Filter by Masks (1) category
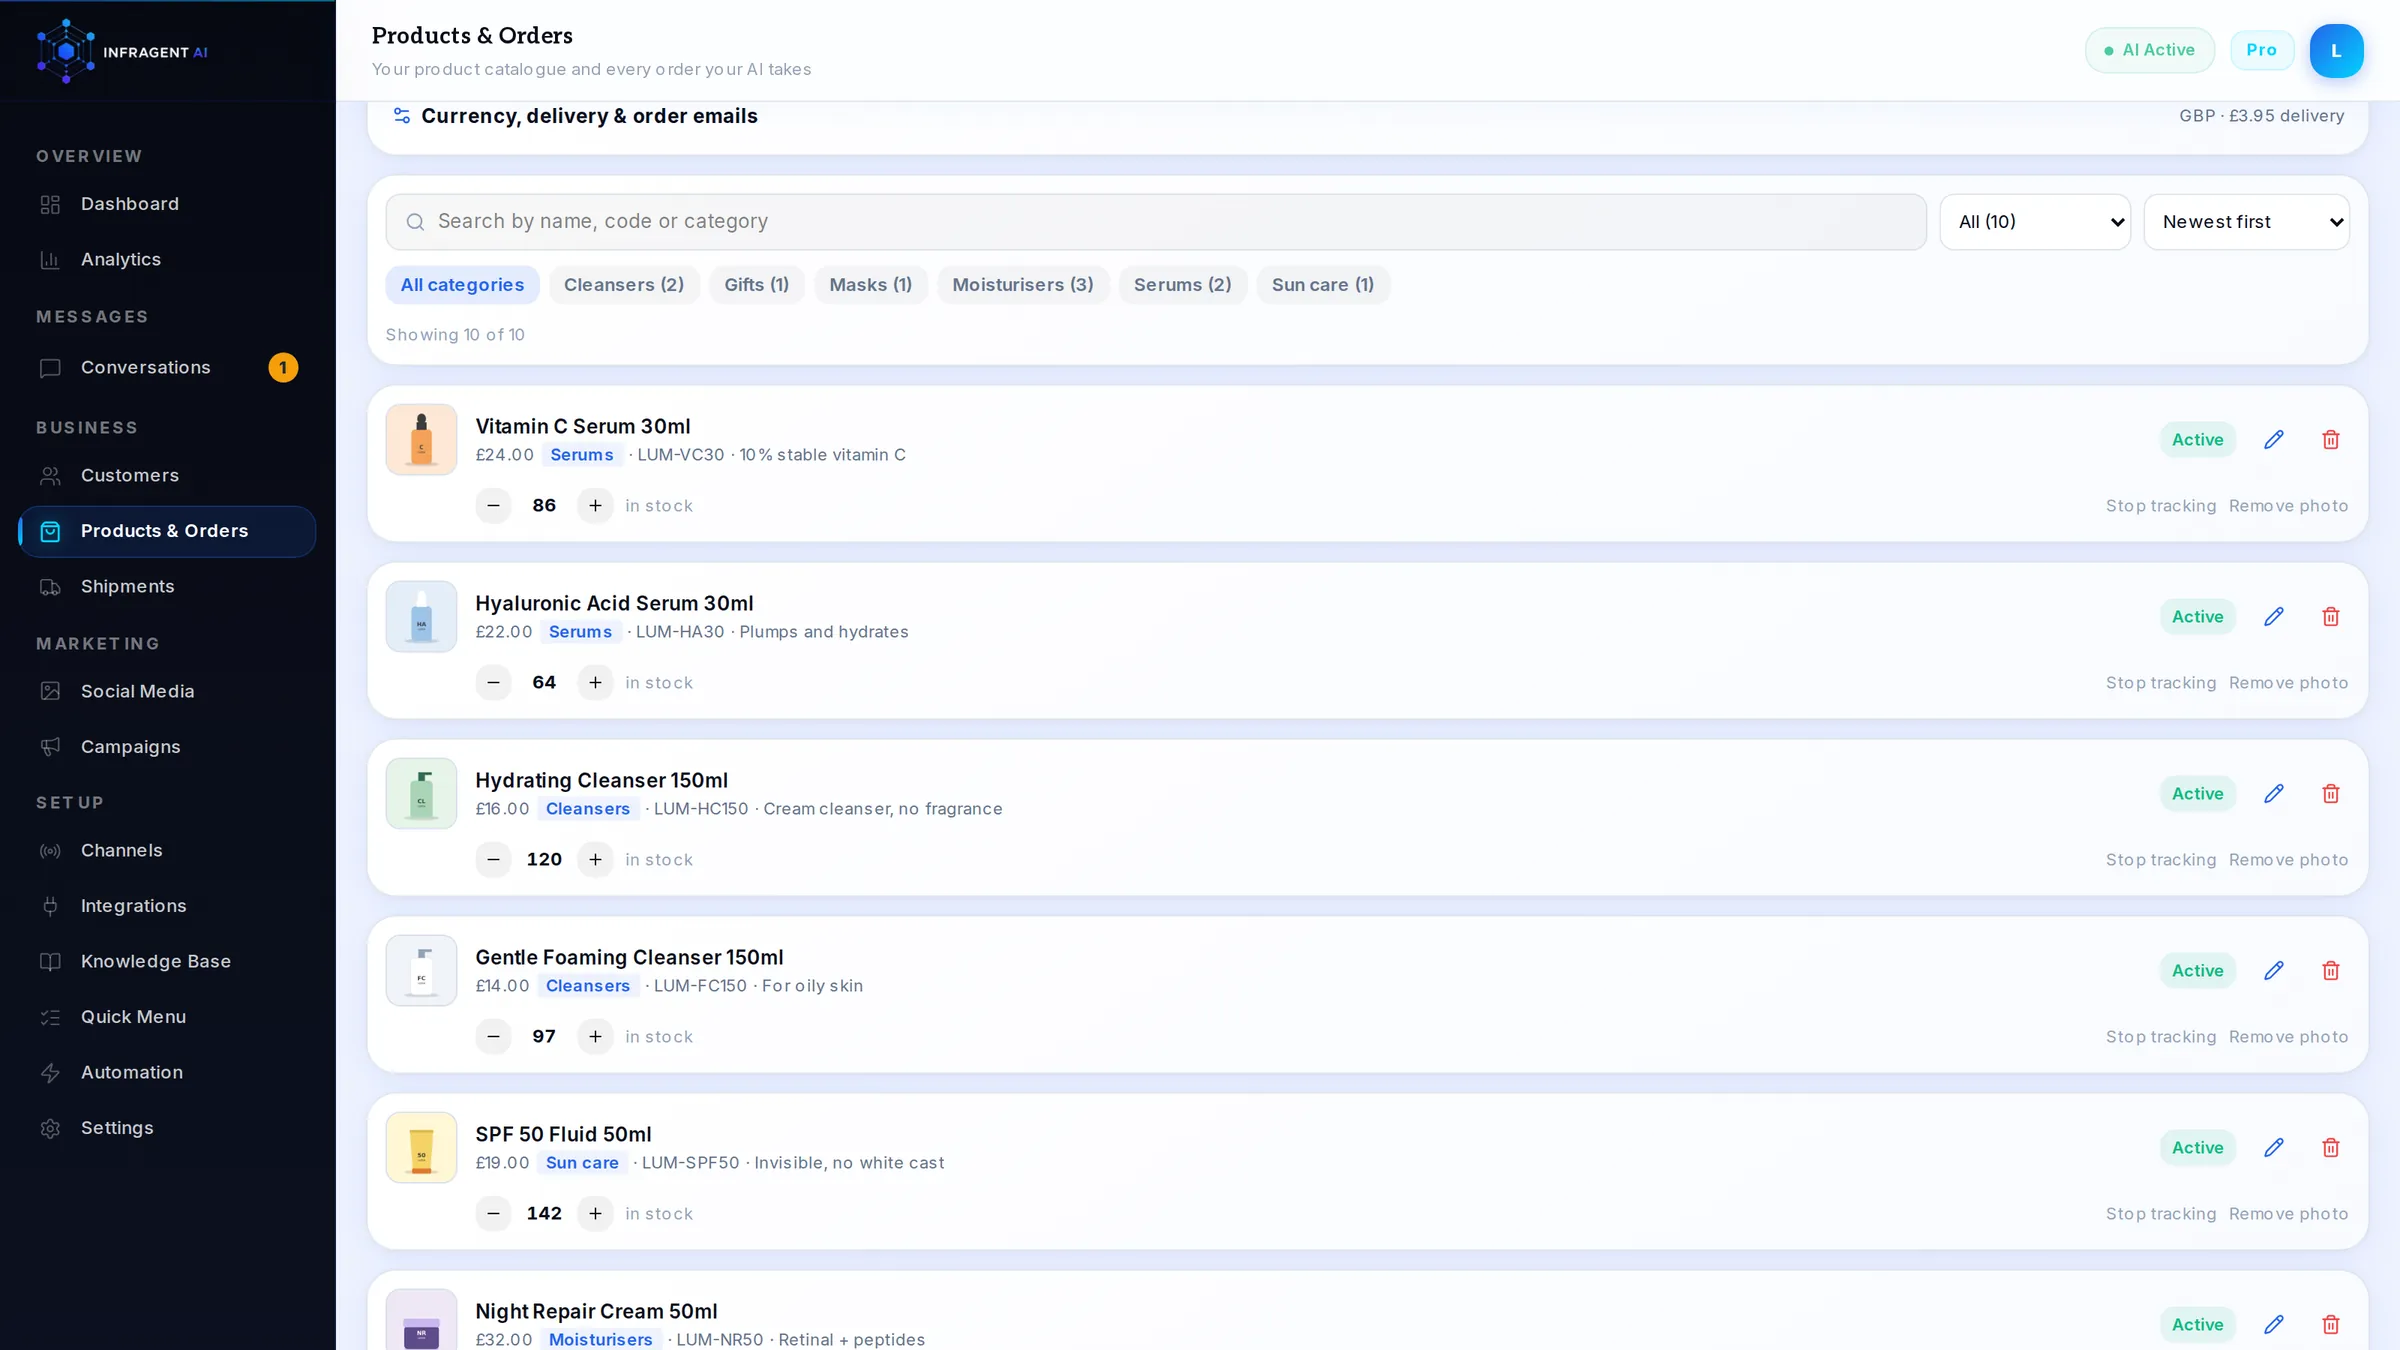This screenshot has height=1350, width=2400. (871, 285)
